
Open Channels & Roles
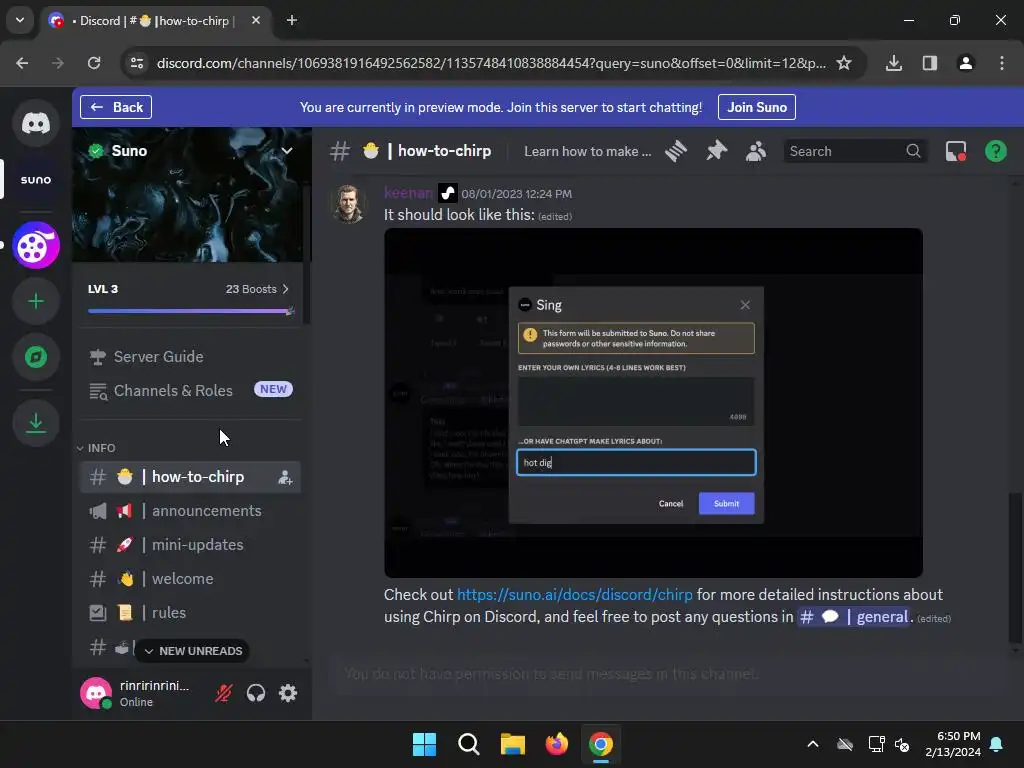click(190, 391)
